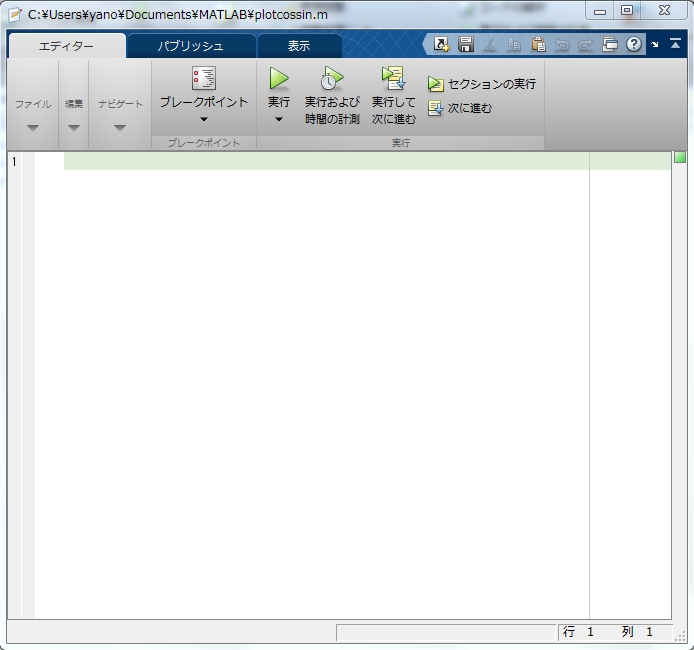Image resolution: width=694 pixels, height=650 pixels.
Task: Click the new shortcut icon in quick access toolbar
Action: (441, 44)
